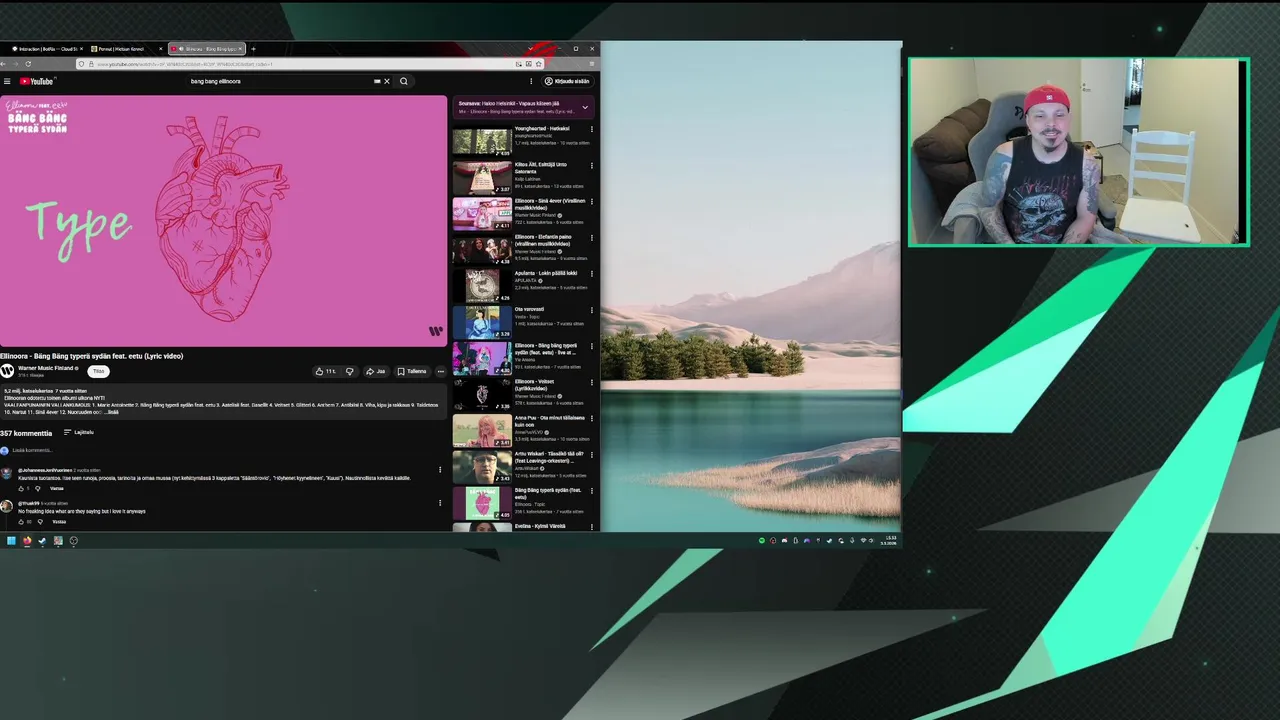
Task: Open a new browser tab with plus button
Action: tap(253, 48)
